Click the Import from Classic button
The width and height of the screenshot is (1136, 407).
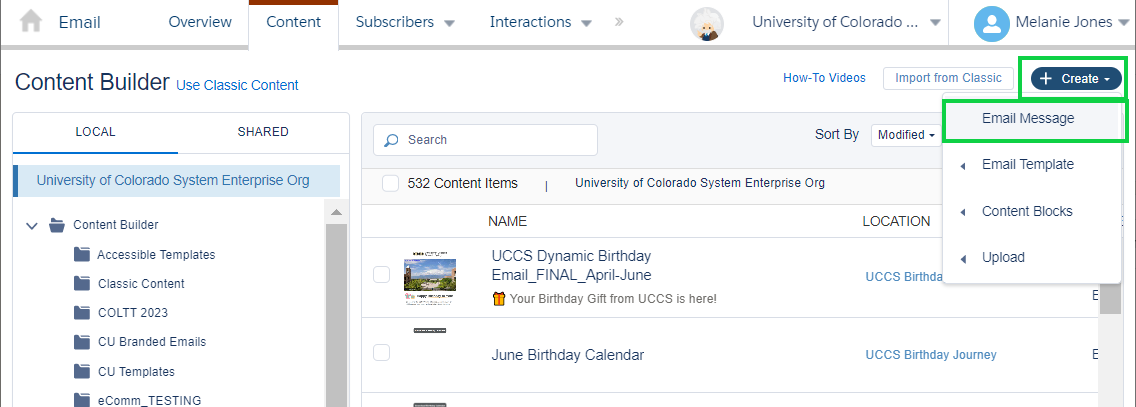click(948, 78)
